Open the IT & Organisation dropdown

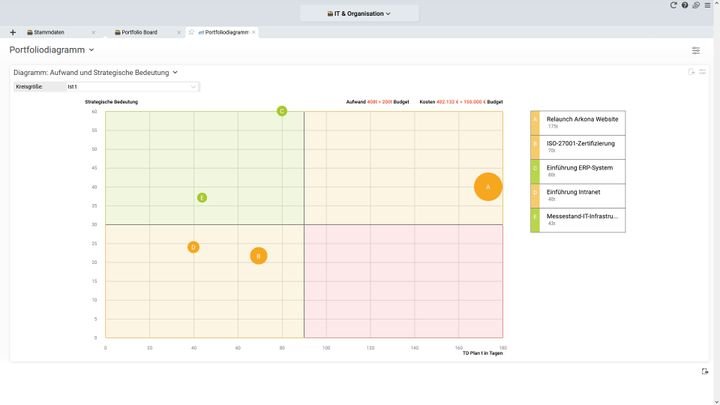pos(359,14)
